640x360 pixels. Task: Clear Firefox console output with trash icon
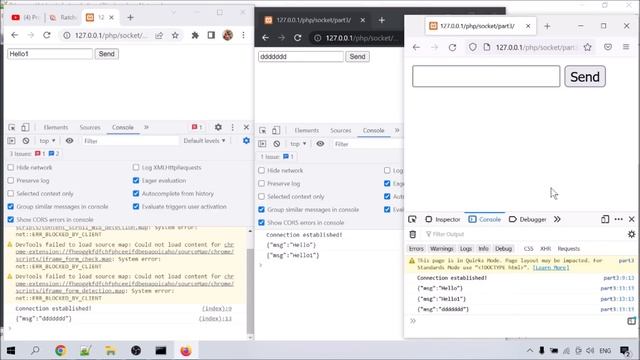(413, 234)
